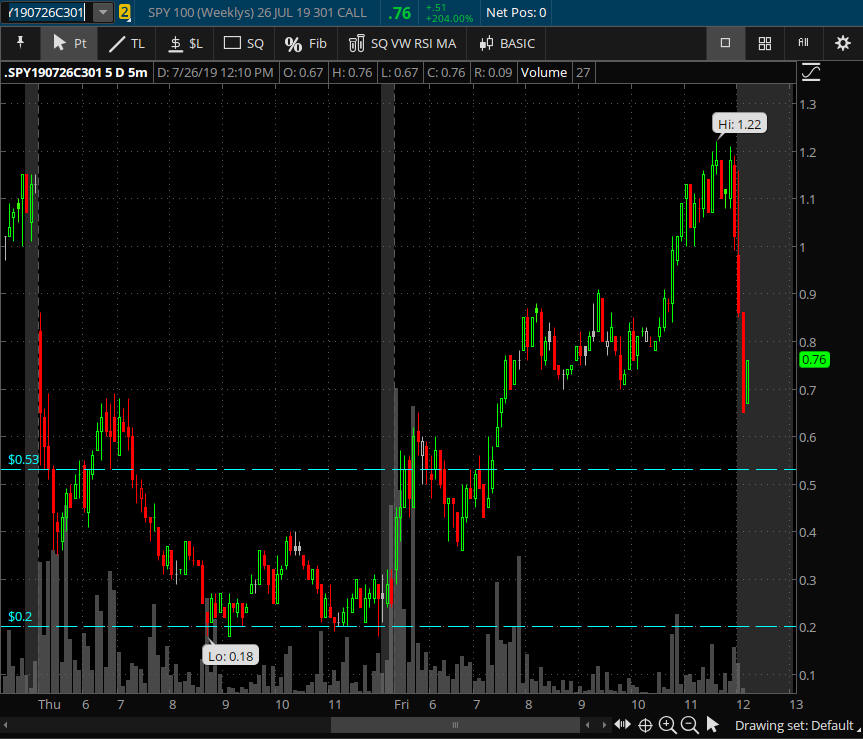Select the Fib retracement tool
Image resolution: width=863 pixels, height=739 pixels.
pyautogui.click(x=305, y=43)
